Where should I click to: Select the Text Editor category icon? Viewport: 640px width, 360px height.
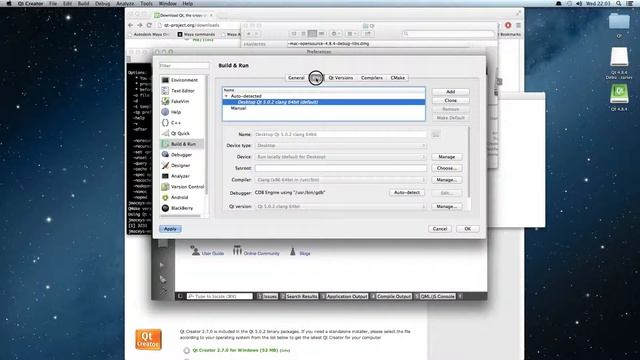tap(165, 91)
